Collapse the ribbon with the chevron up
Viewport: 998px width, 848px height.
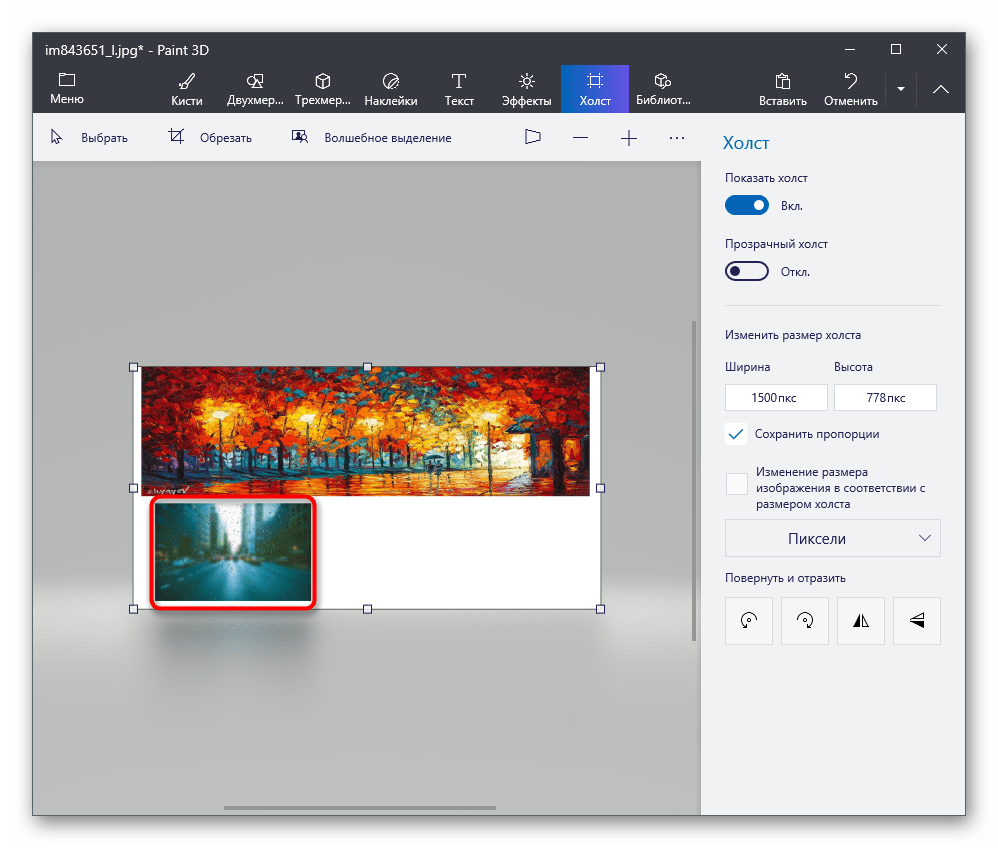pos(941,89)
